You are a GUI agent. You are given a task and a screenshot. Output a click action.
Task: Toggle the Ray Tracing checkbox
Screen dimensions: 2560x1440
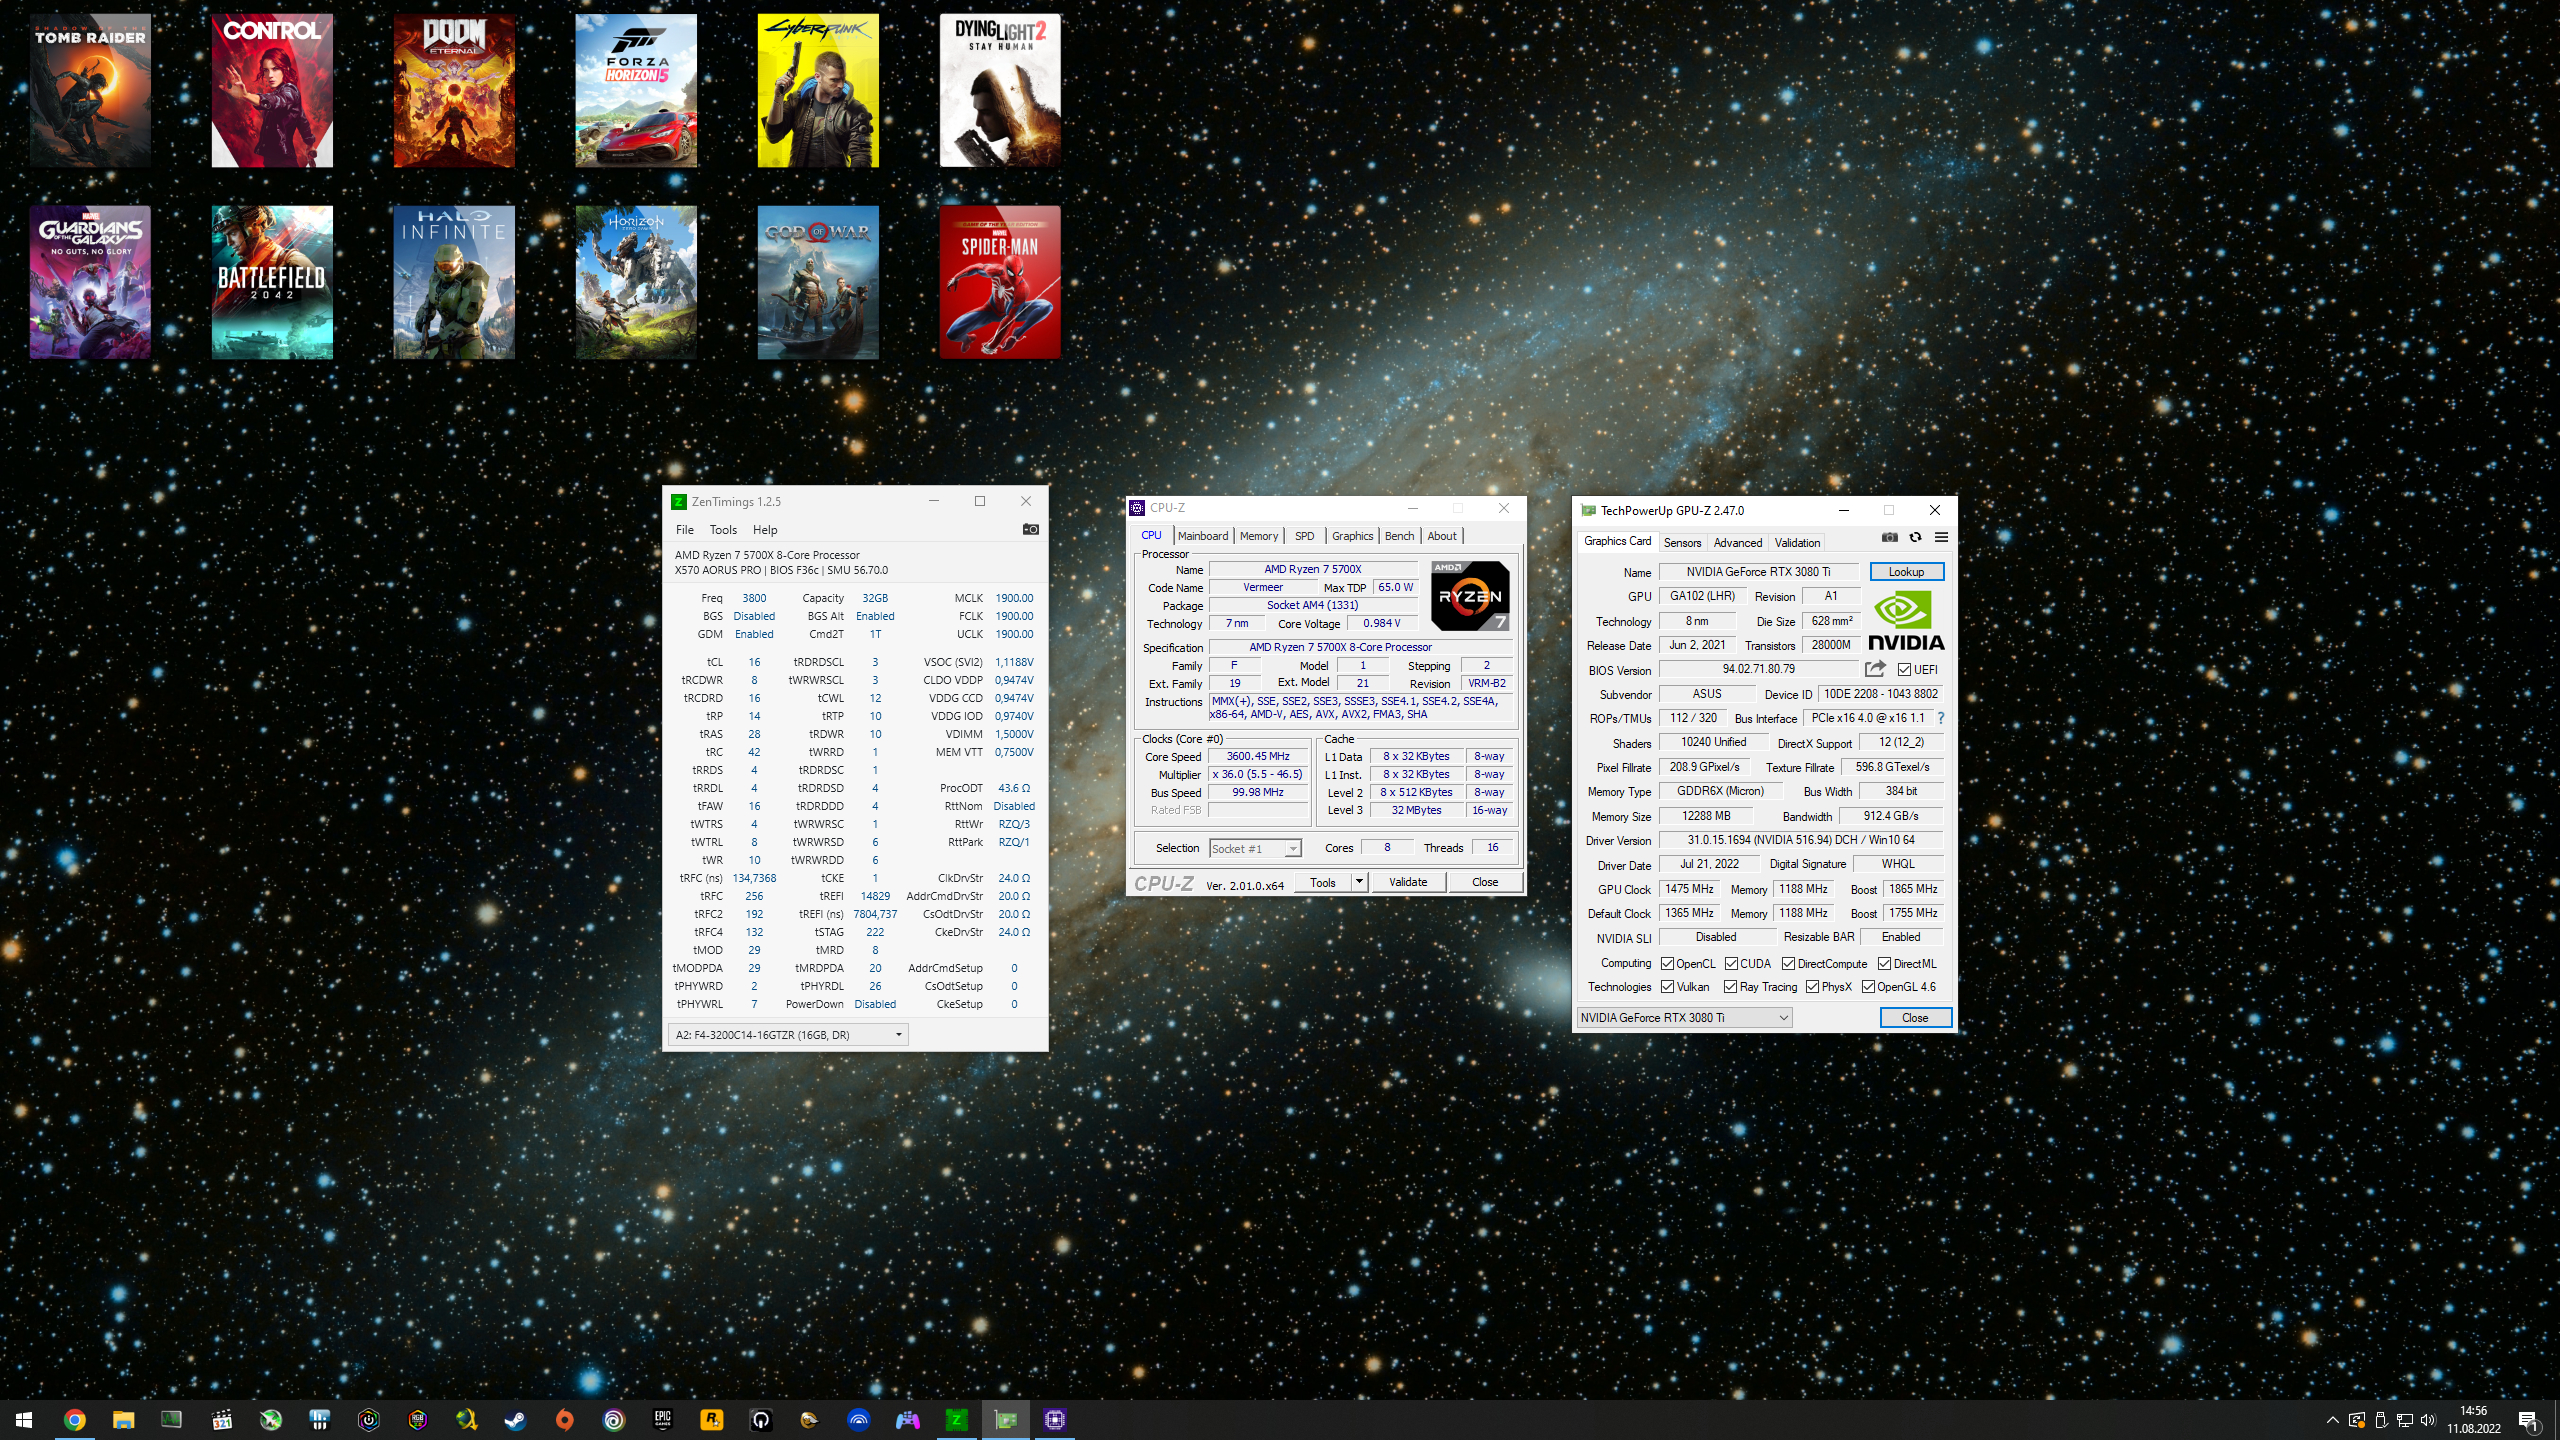[1730, 987]
